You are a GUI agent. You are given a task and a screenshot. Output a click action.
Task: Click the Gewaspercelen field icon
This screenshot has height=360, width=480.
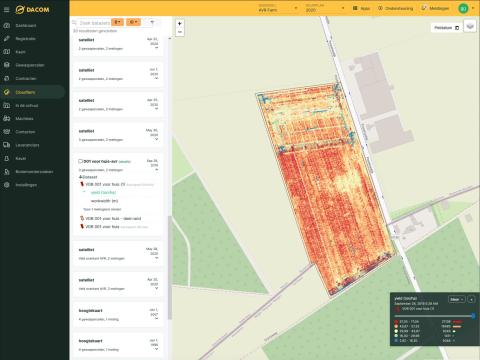(x=7, y=65)
